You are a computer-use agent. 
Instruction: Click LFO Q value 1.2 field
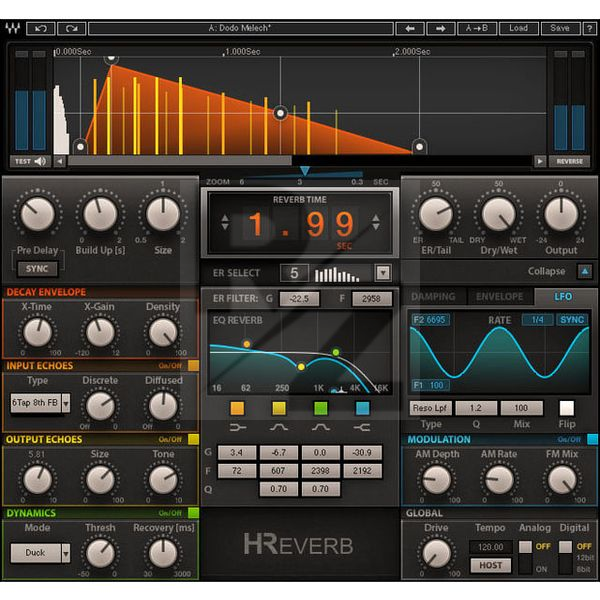(x=476, y=408)
